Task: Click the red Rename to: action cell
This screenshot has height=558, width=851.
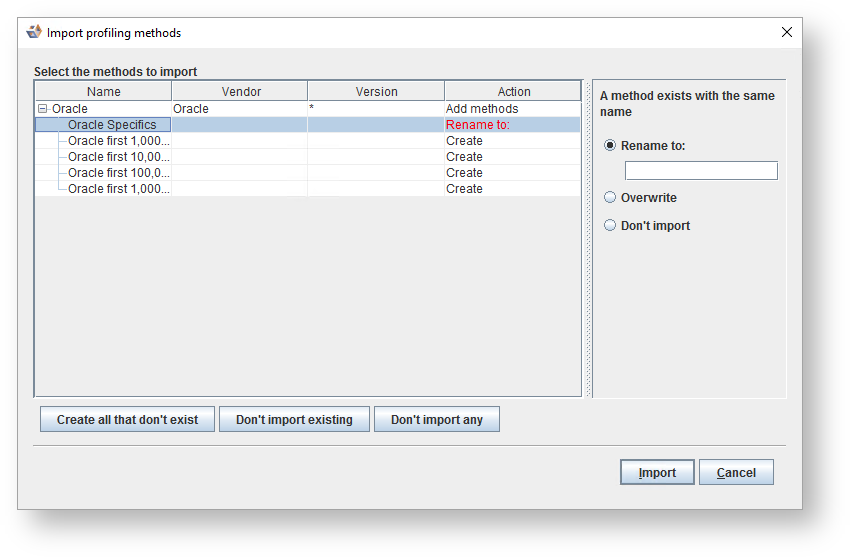Action: click(x=512, y=125)
